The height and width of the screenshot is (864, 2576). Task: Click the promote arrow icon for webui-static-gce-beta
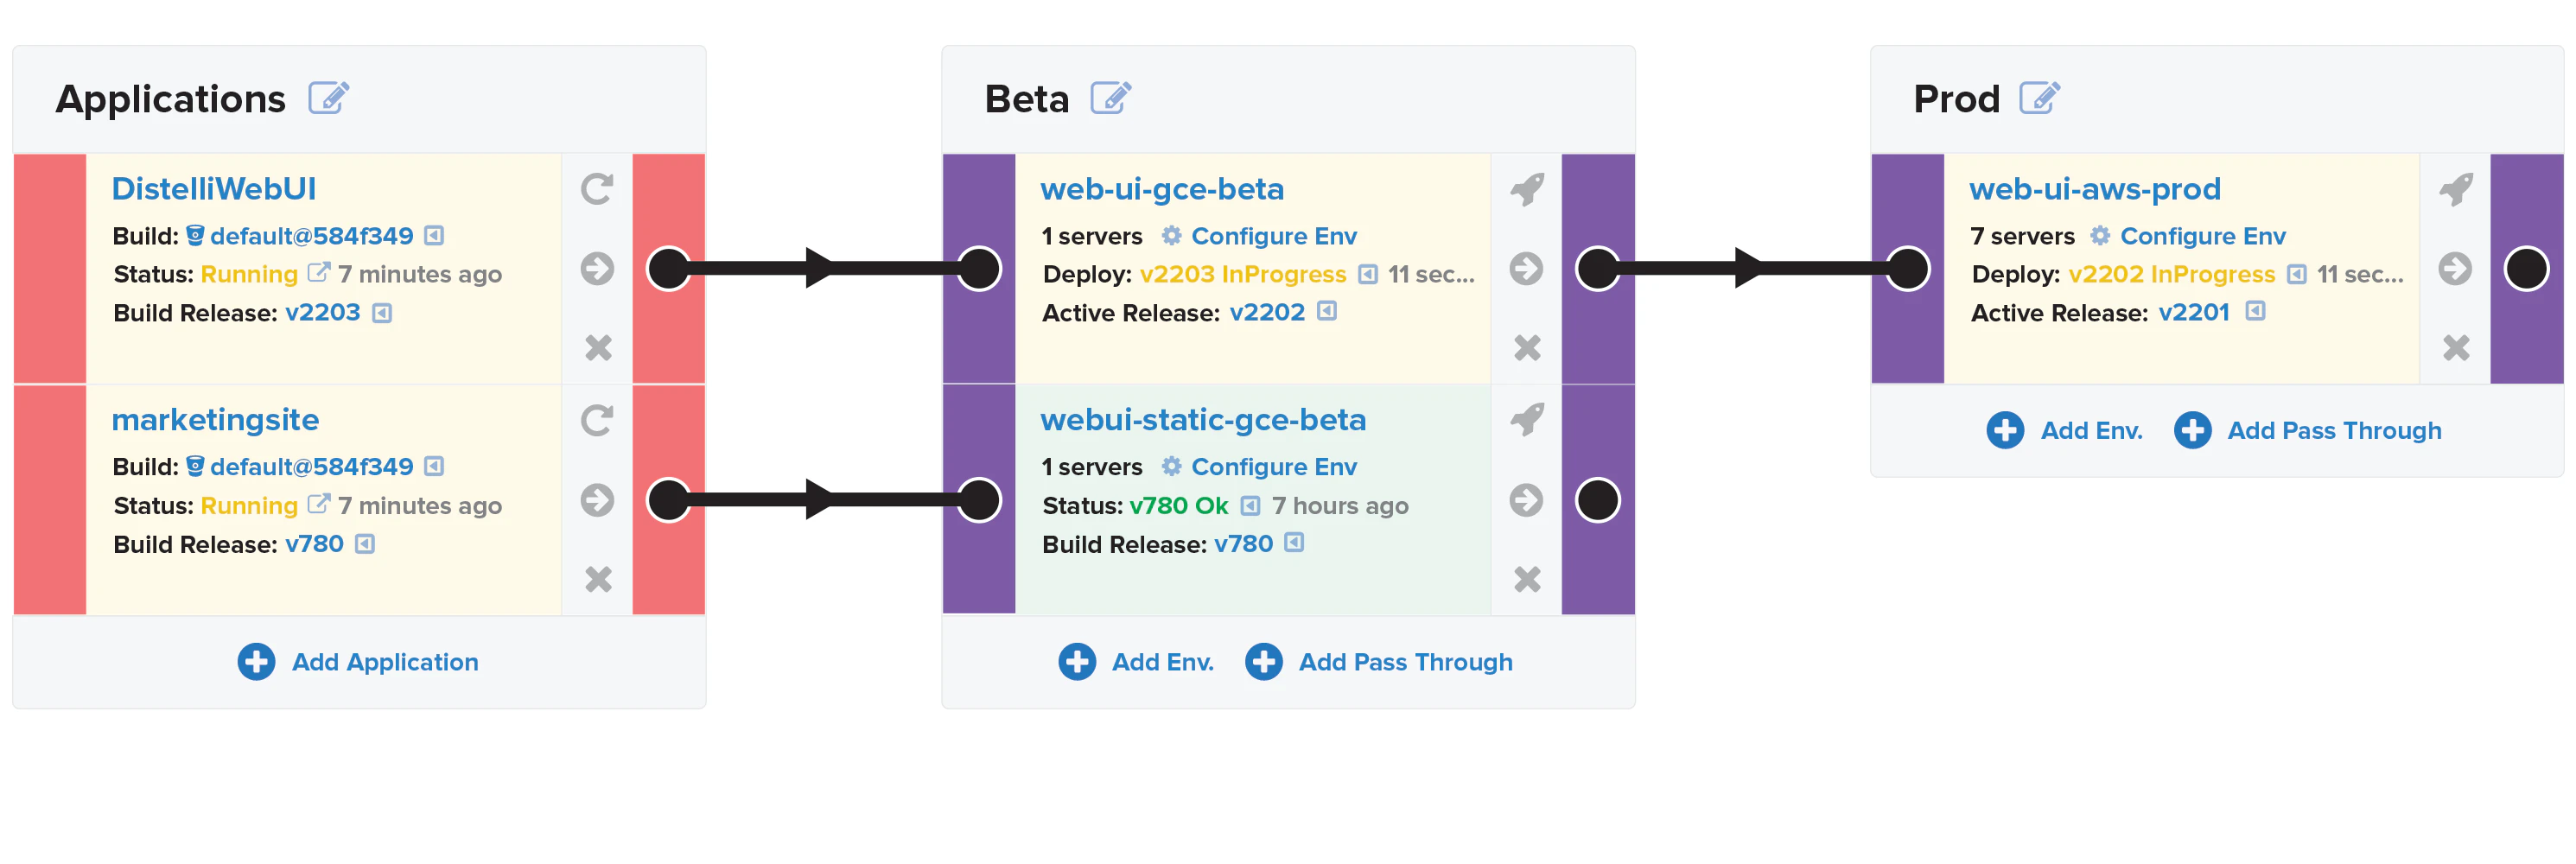1526,500
